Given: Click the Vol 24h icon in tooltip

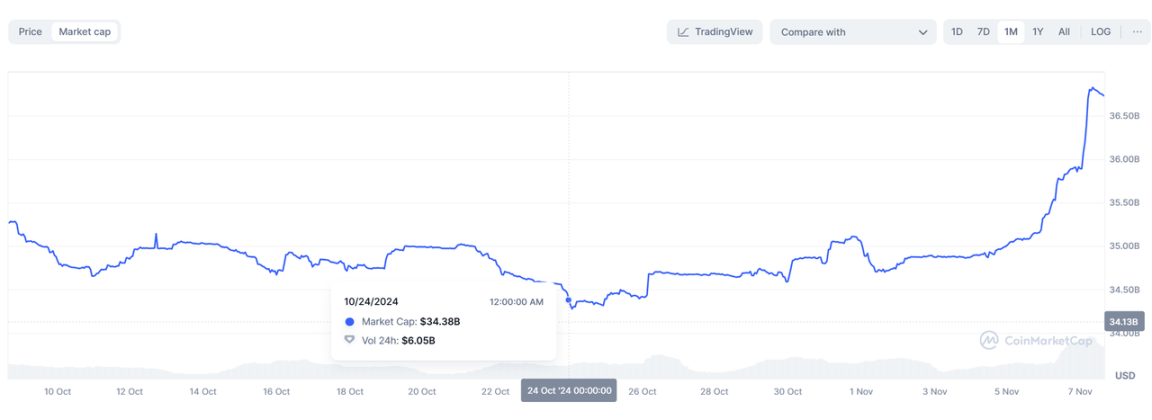Looking at the screenshot, I should tap(349, 340).
